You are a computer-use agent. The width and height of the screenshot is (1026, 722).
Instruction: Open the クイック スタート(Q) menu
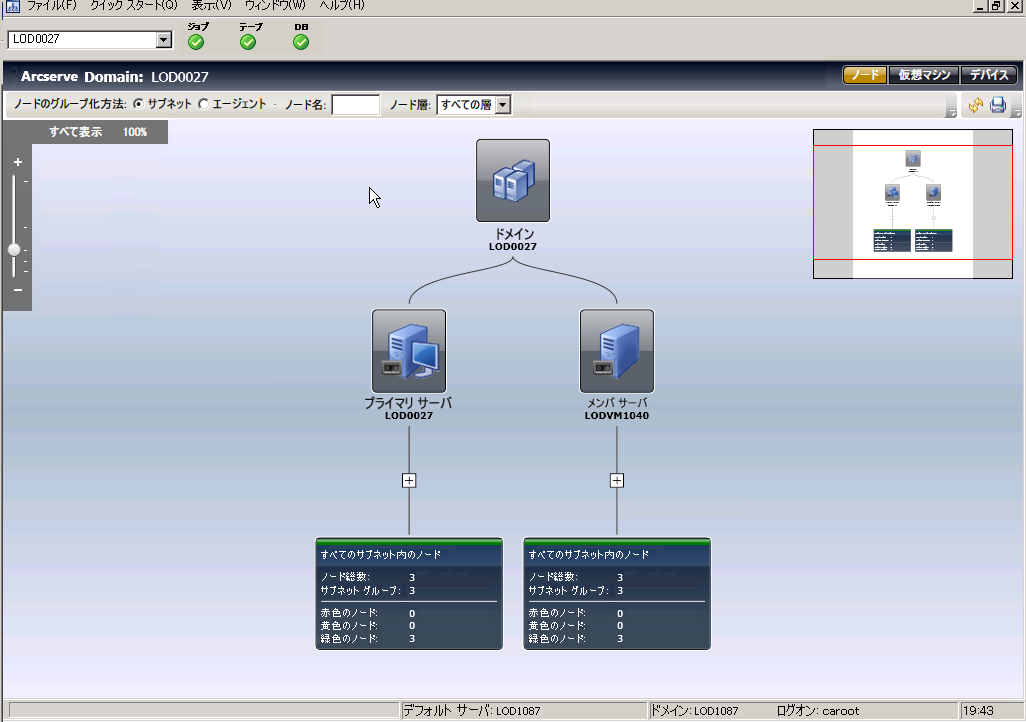pos(134,5)
